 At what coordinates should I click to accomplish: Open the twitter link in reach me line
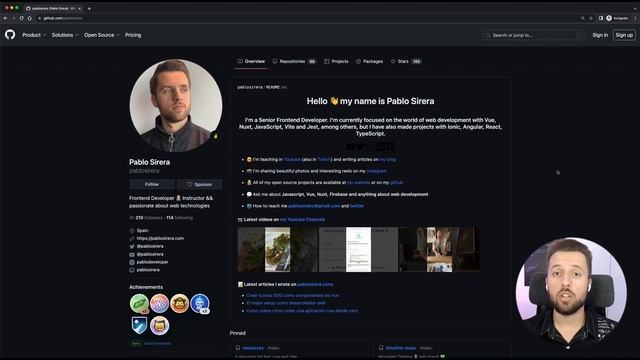357,206
